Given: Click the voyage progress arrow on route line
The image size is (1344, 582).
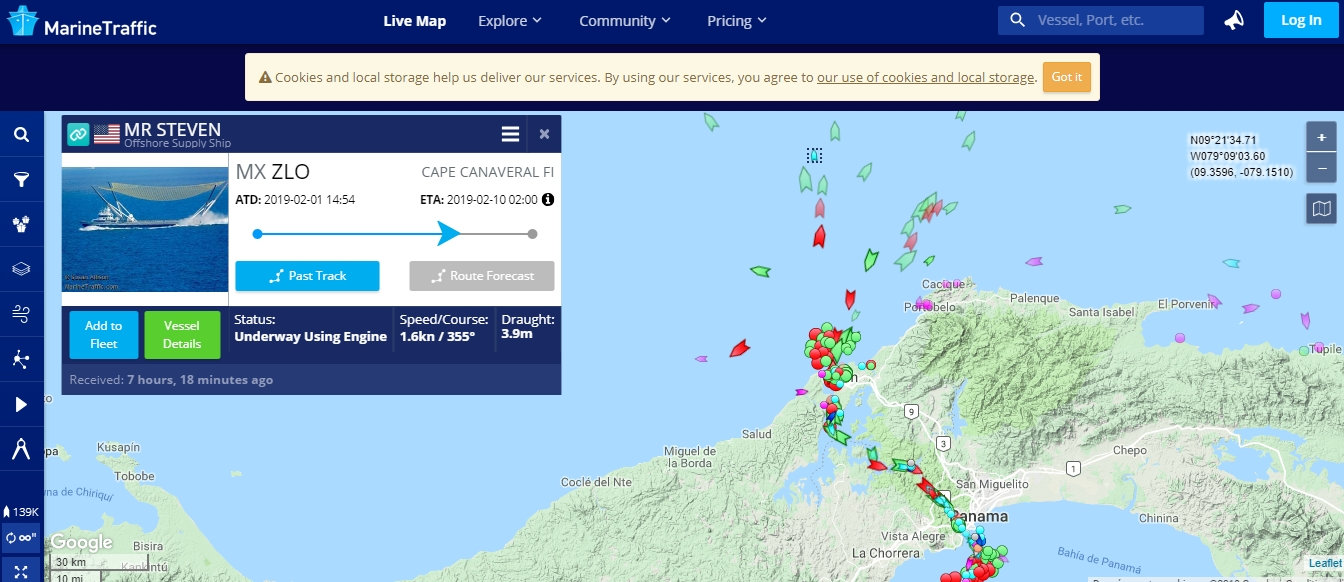Looking at the screenshot, I should pos(448,233).
